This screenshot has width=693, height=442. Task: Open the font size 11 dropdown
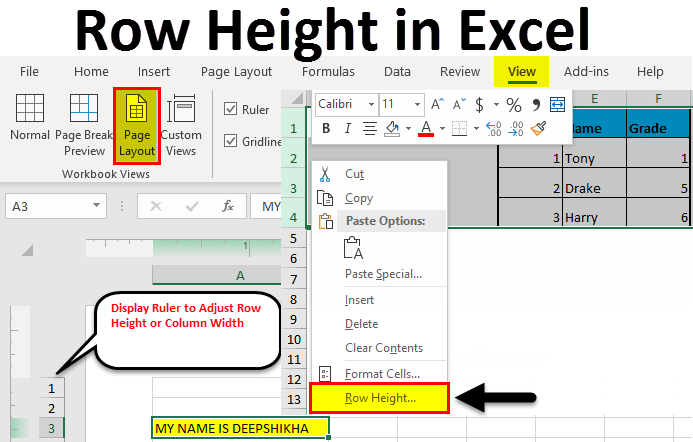(417, 104)
